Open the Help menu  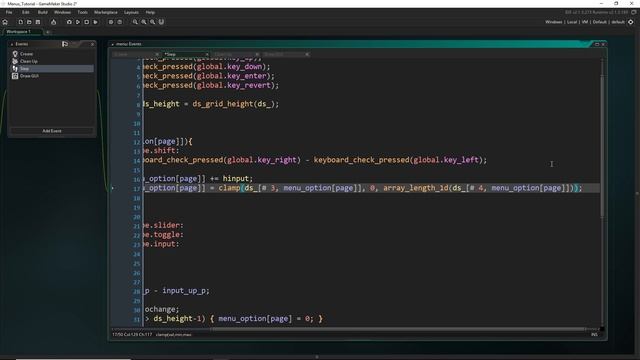(x=150, y=12)
